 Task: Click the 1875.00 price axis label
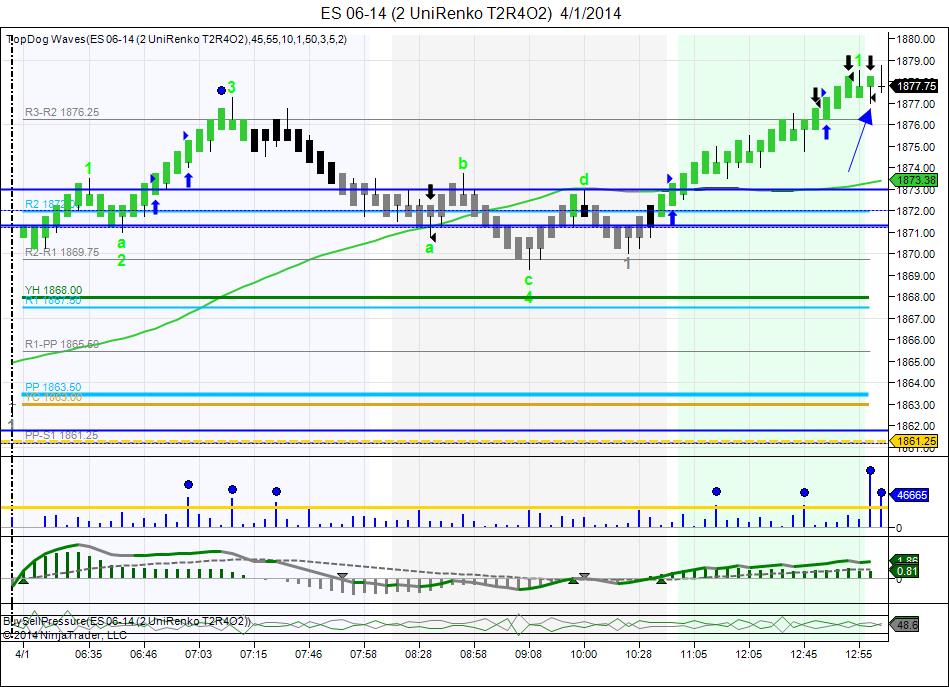point(915,147)
